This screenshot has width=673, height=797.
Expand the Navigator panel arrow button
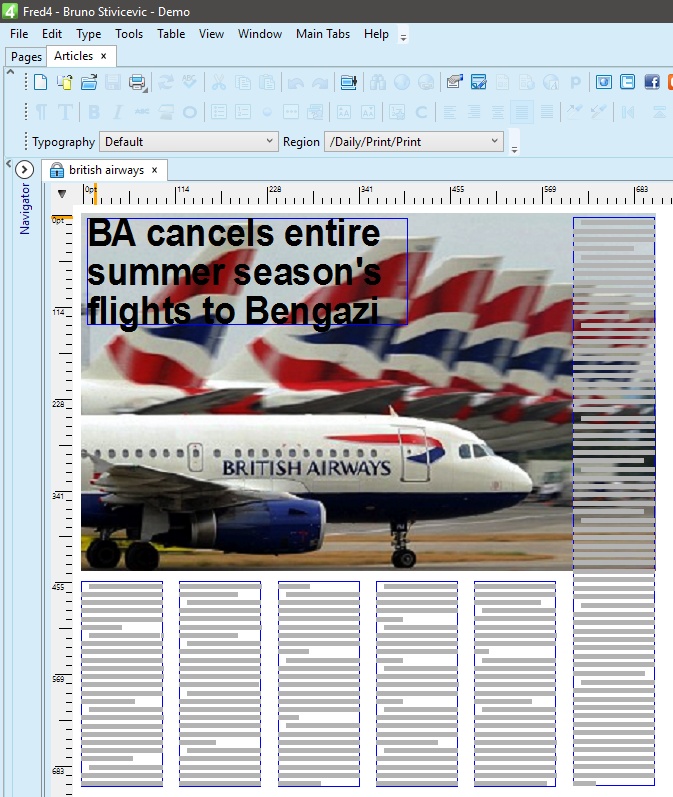[x=24, y=169]
